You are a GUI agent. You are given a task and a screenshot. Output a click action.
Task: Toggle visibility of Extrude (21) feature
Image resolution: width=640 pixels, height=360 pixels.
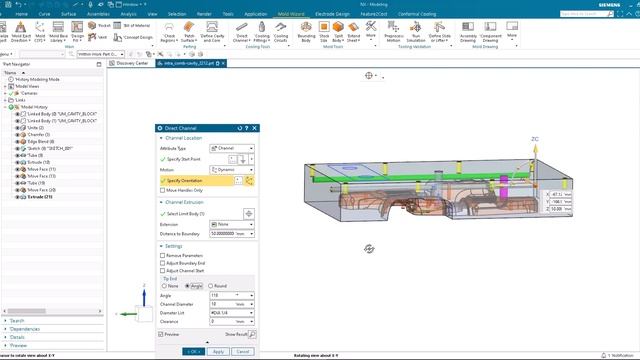(18, 197)
